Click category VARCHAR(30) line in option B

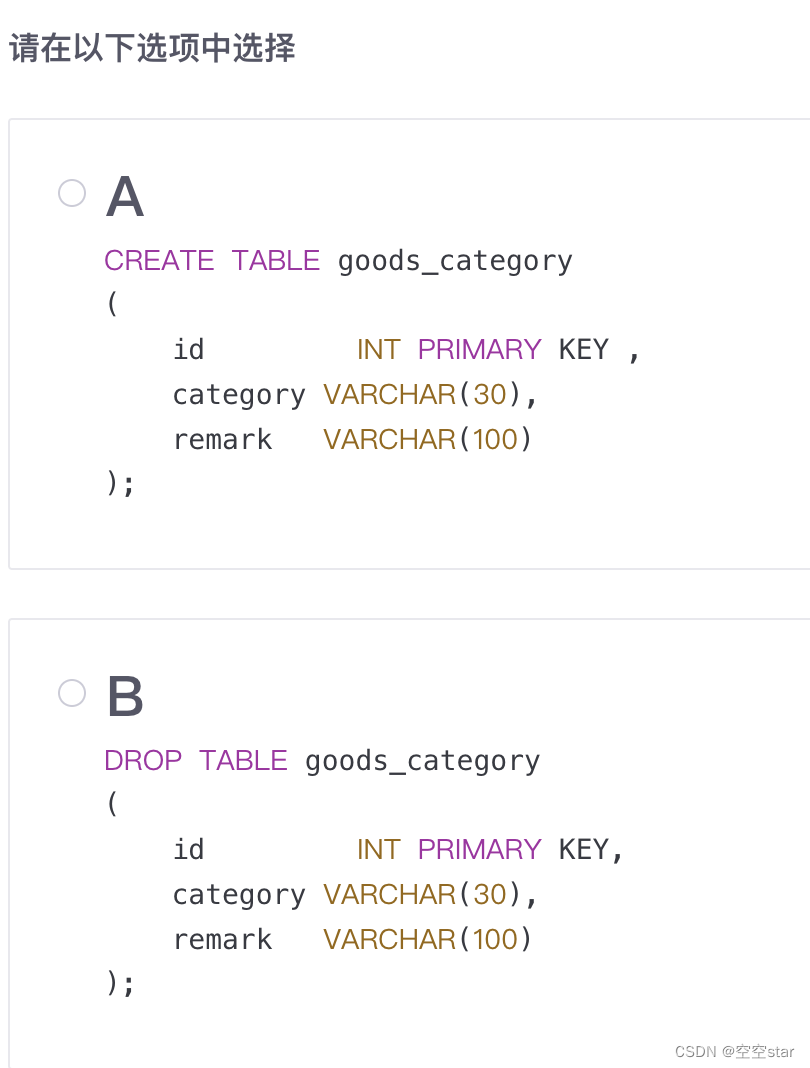coord(355,895)
